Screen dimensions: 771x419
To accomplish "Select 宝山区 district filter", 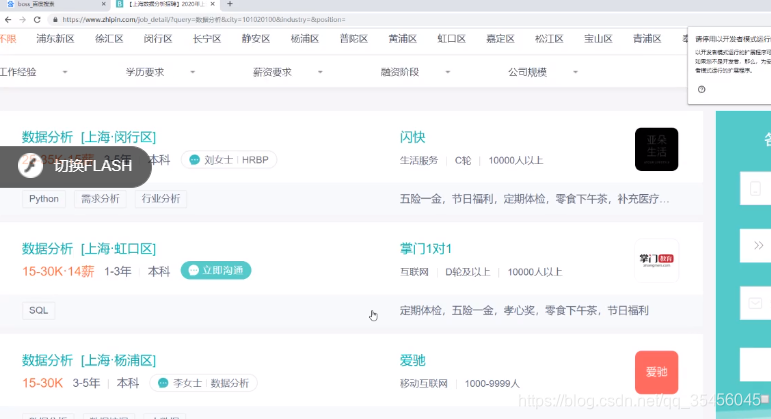I will click(598, 39).
